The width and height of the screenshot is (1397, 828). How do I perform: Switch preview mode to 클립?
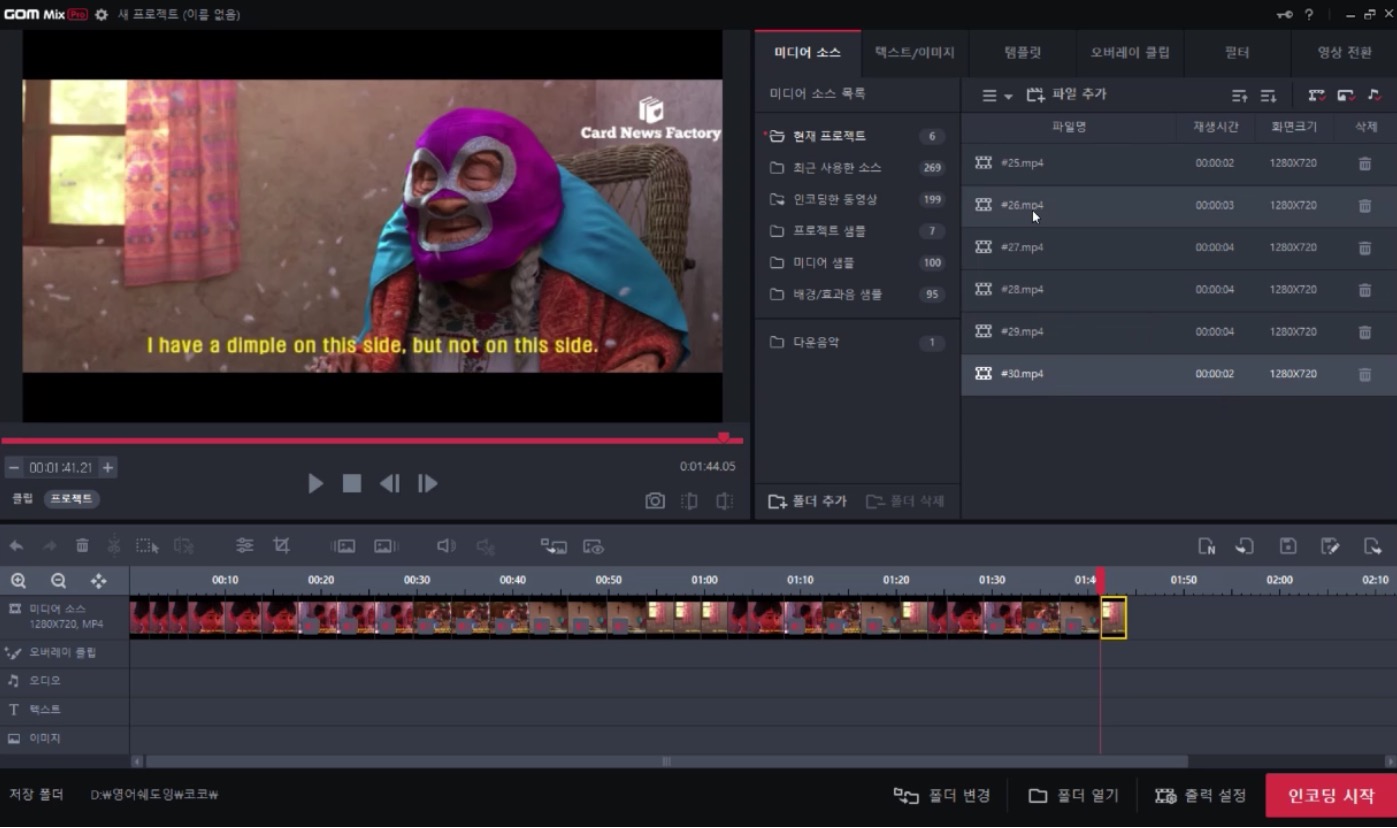[22, 498]
